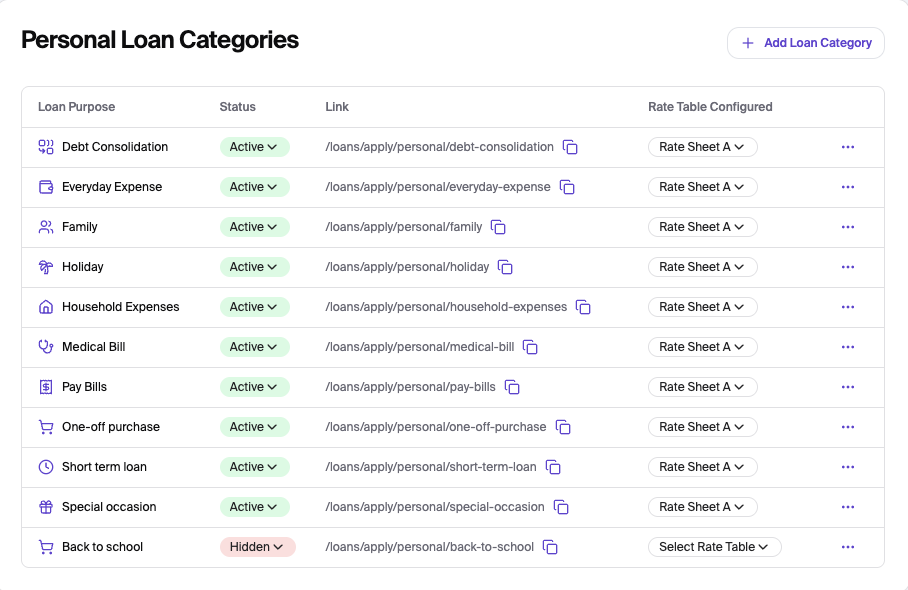Click the Add Loan Category button

(806, 43)
